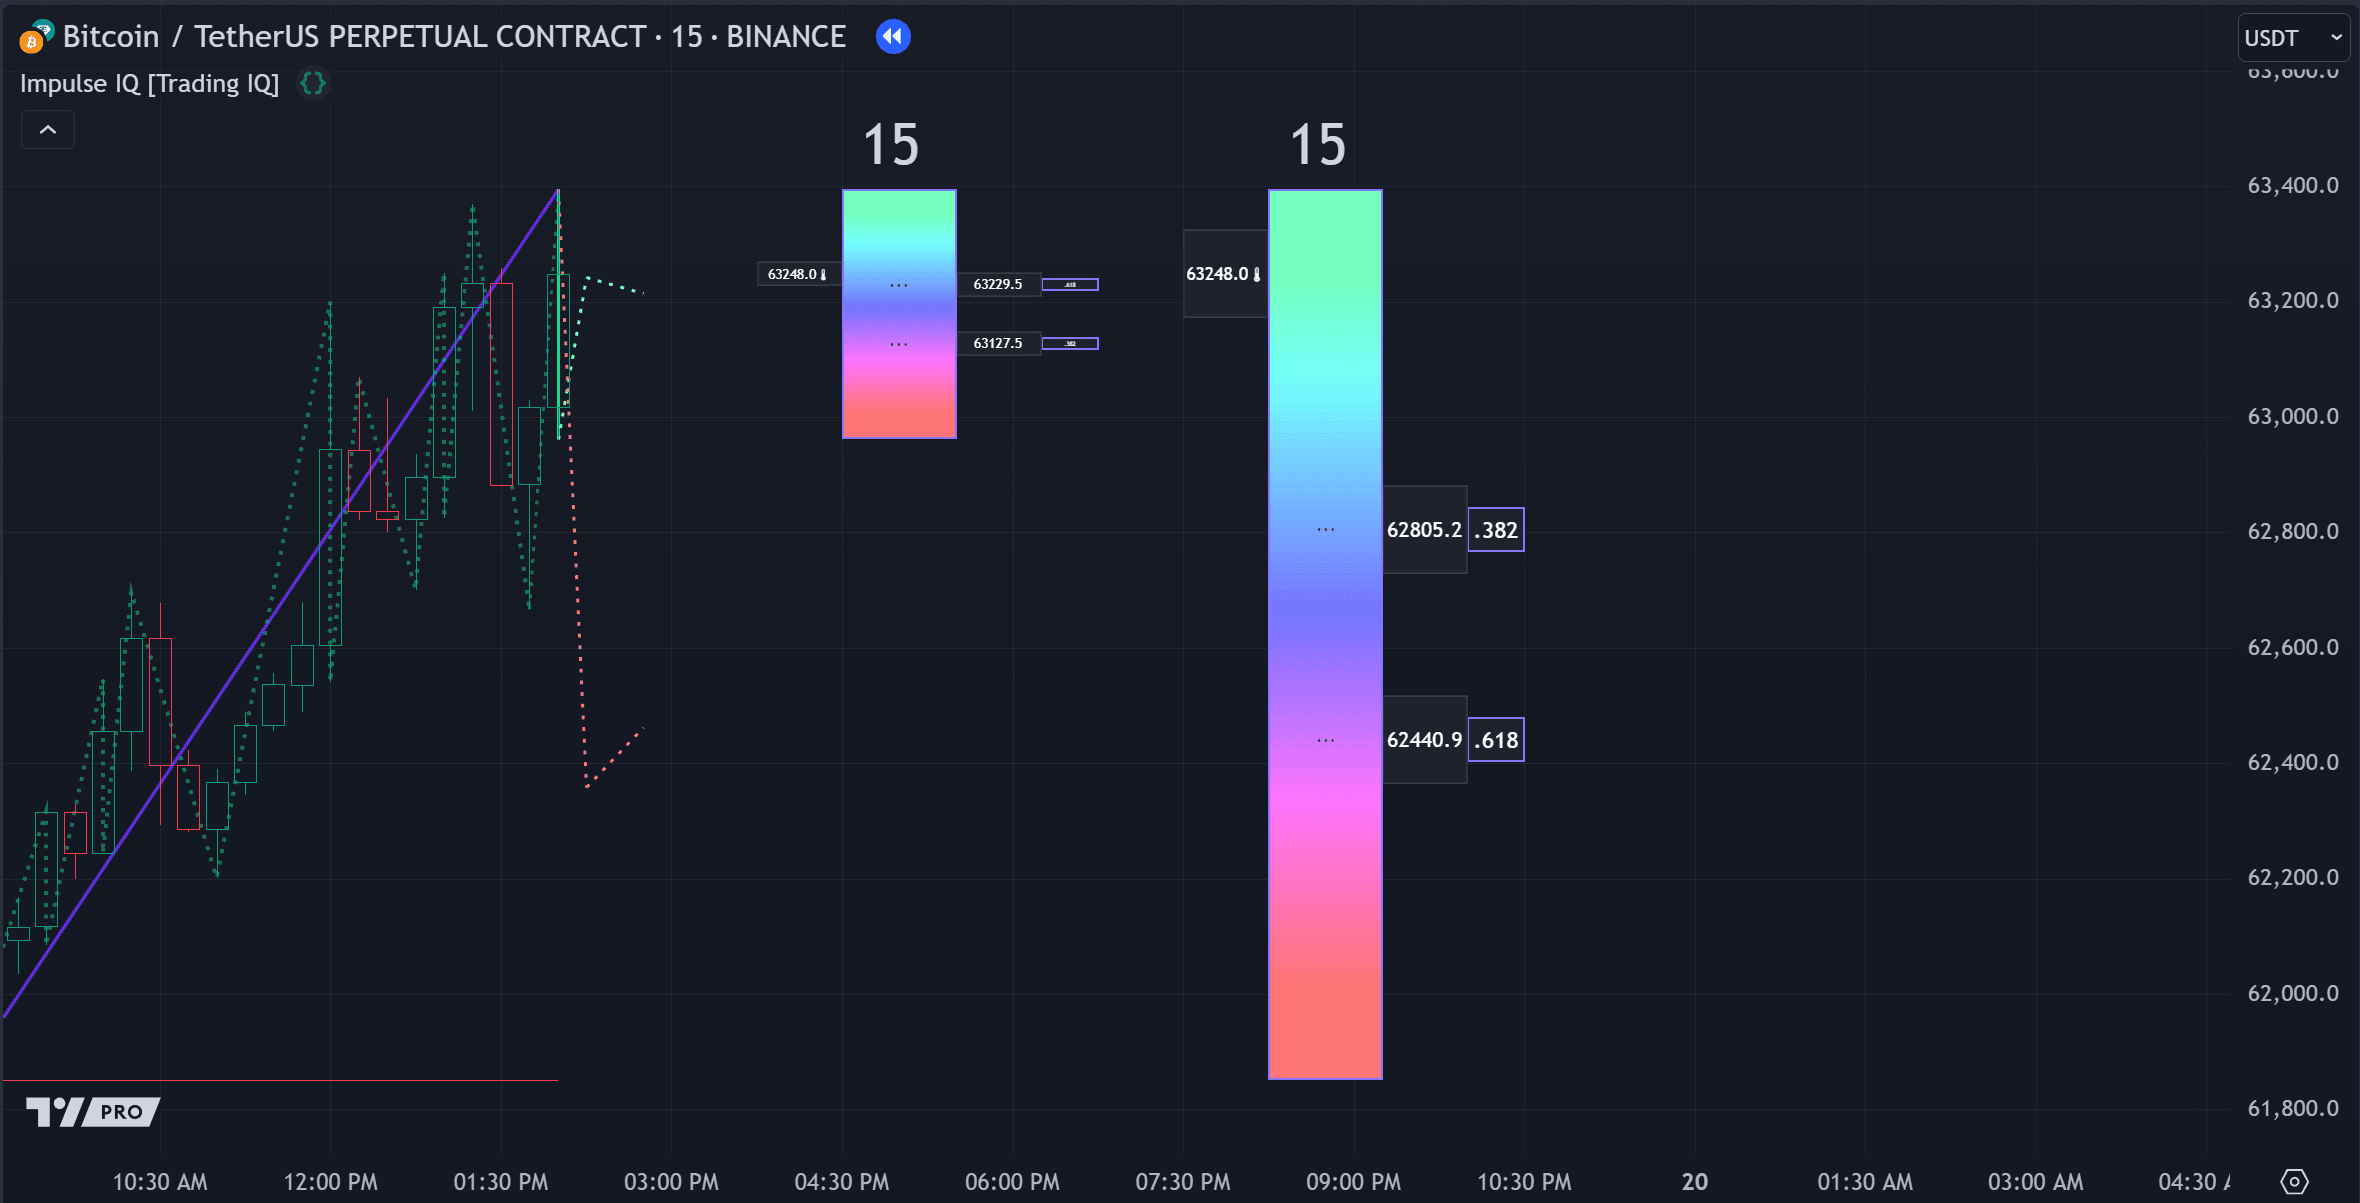2360x1203 pixels.
Task: Click the 63127.5 price label
Action: (998, 343)
